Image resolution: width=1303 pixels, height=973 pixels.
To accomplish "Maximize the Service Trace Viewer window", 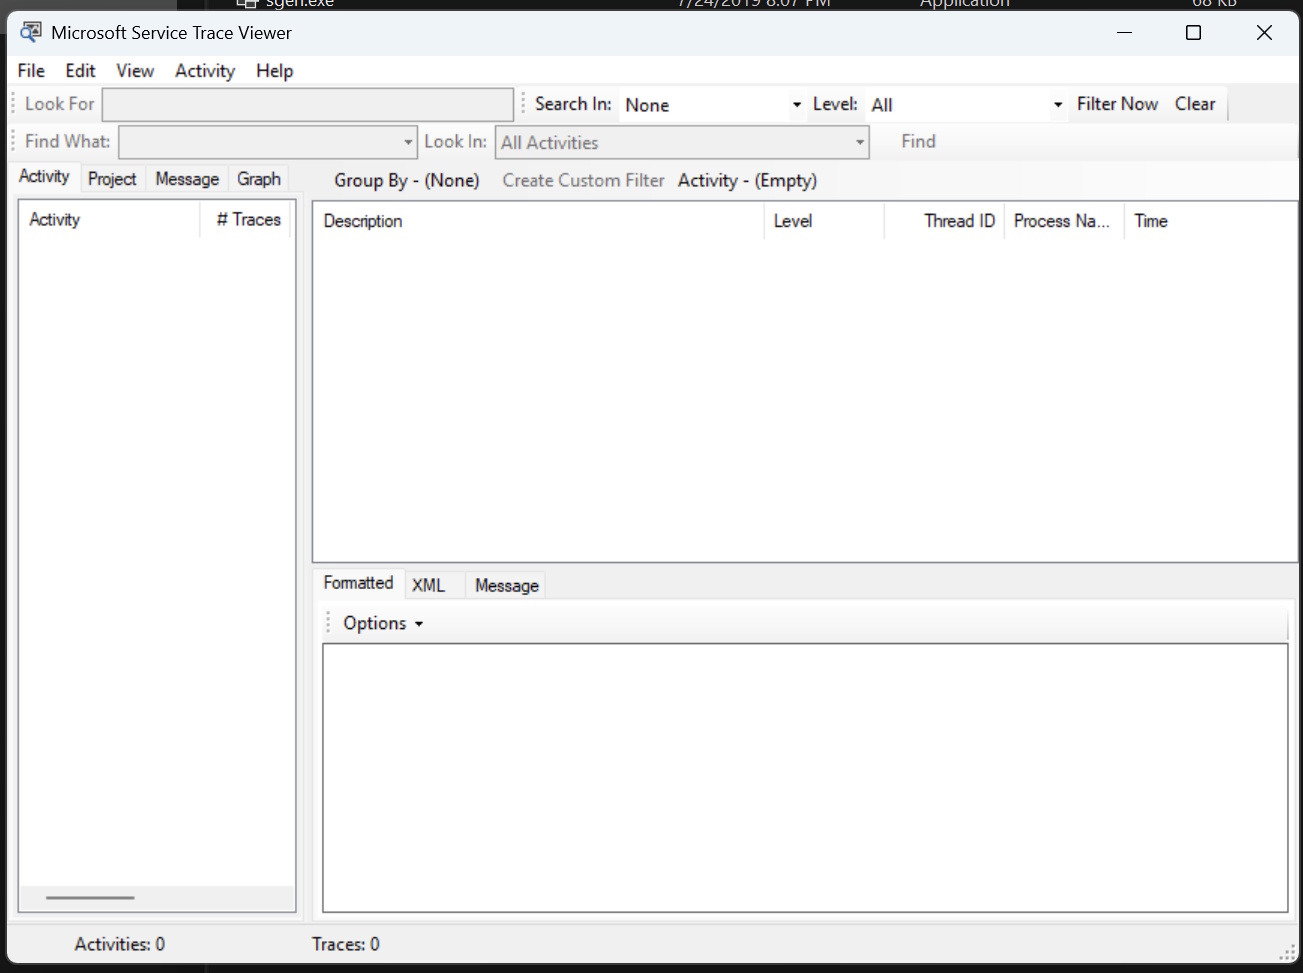I will click(1193, 33).
